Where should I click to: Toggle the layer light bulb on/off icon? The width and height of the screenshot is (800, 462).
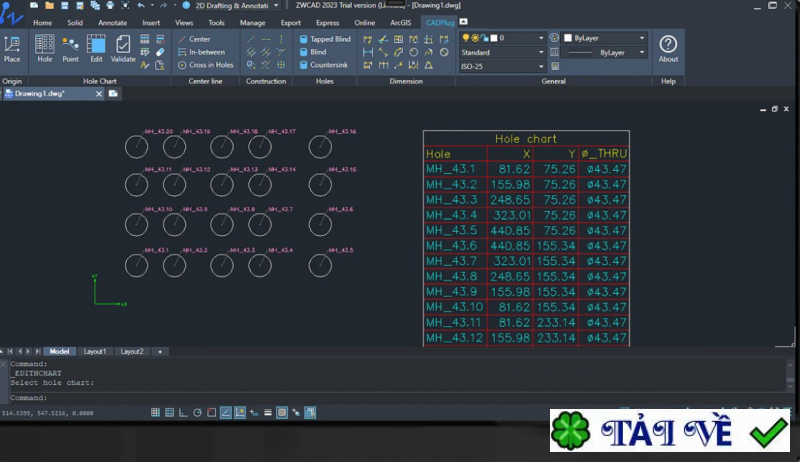coord(465,38)
